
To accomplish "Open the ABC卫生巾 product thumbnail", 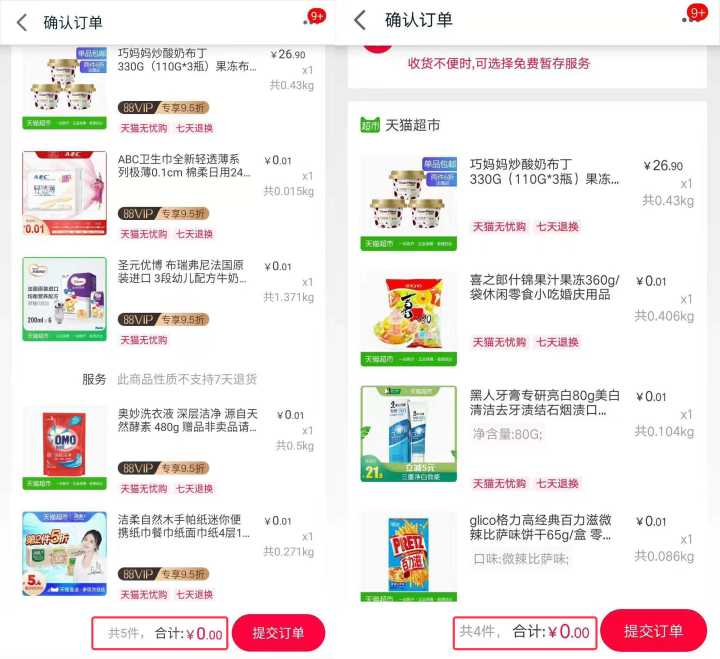I will point(64,193).
